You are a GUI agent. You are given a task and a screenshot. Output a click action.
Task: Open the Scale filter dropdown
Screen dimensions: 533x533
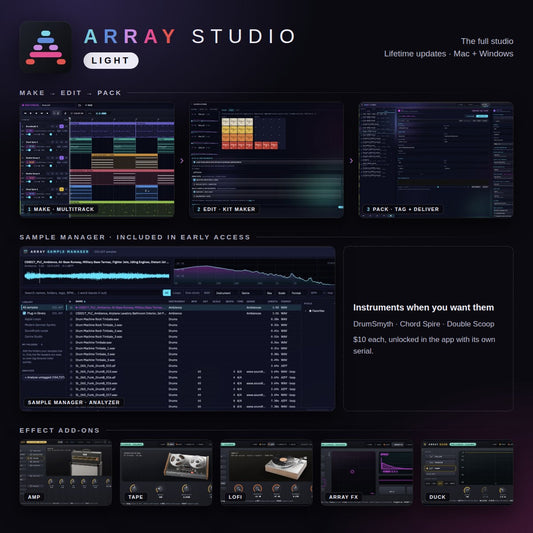(282, 293)
